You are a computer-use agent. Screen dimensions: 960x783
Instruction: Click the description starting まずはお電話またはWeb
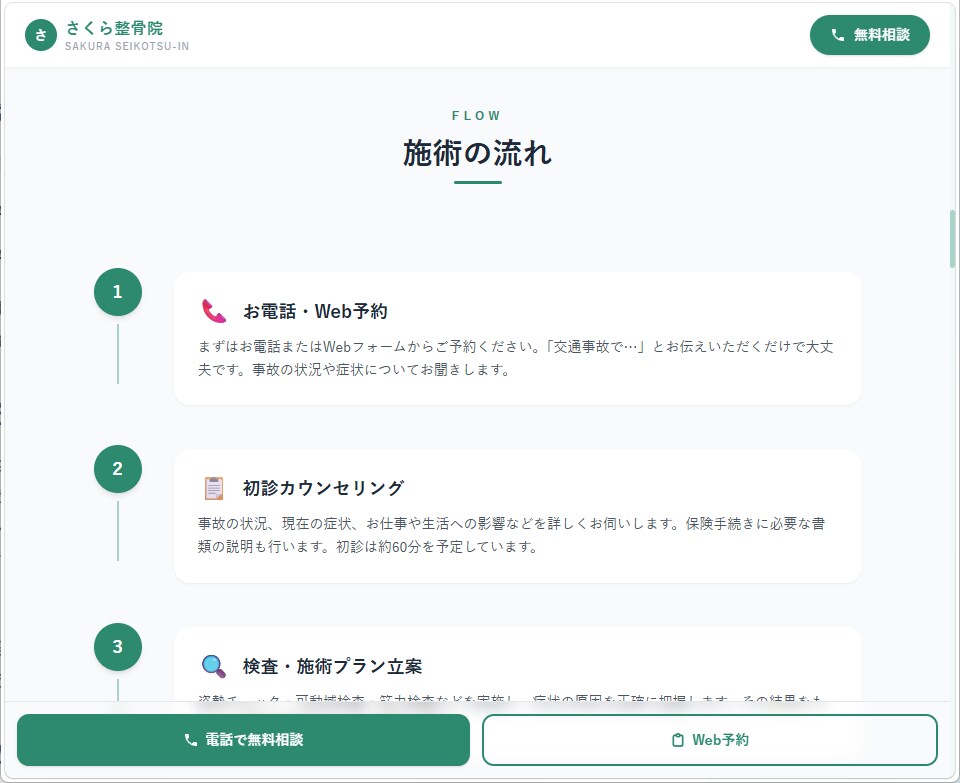coord(516,358)
